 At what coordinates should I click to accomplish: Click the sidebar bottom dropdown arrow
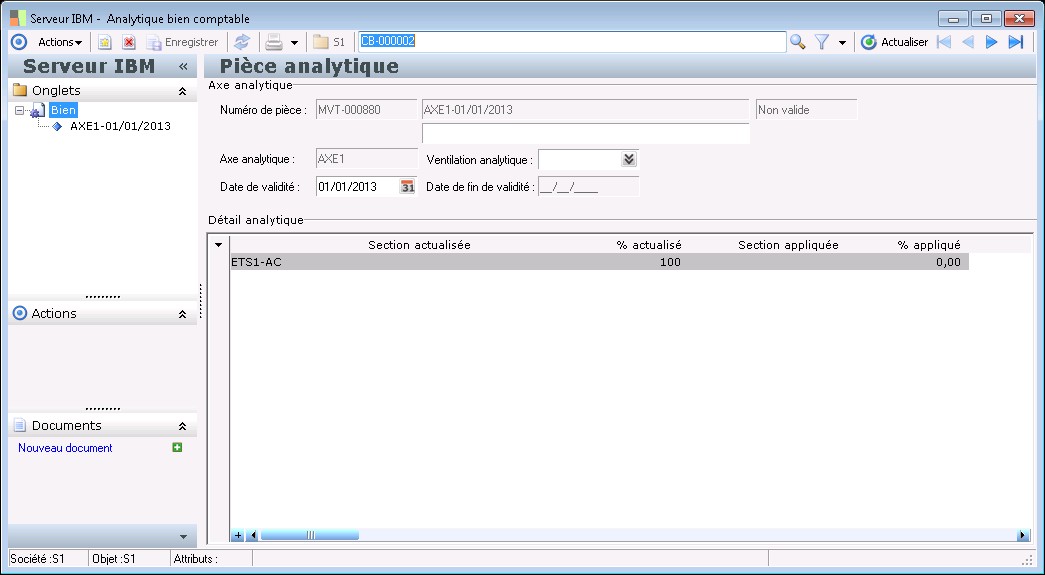point(183,537)
